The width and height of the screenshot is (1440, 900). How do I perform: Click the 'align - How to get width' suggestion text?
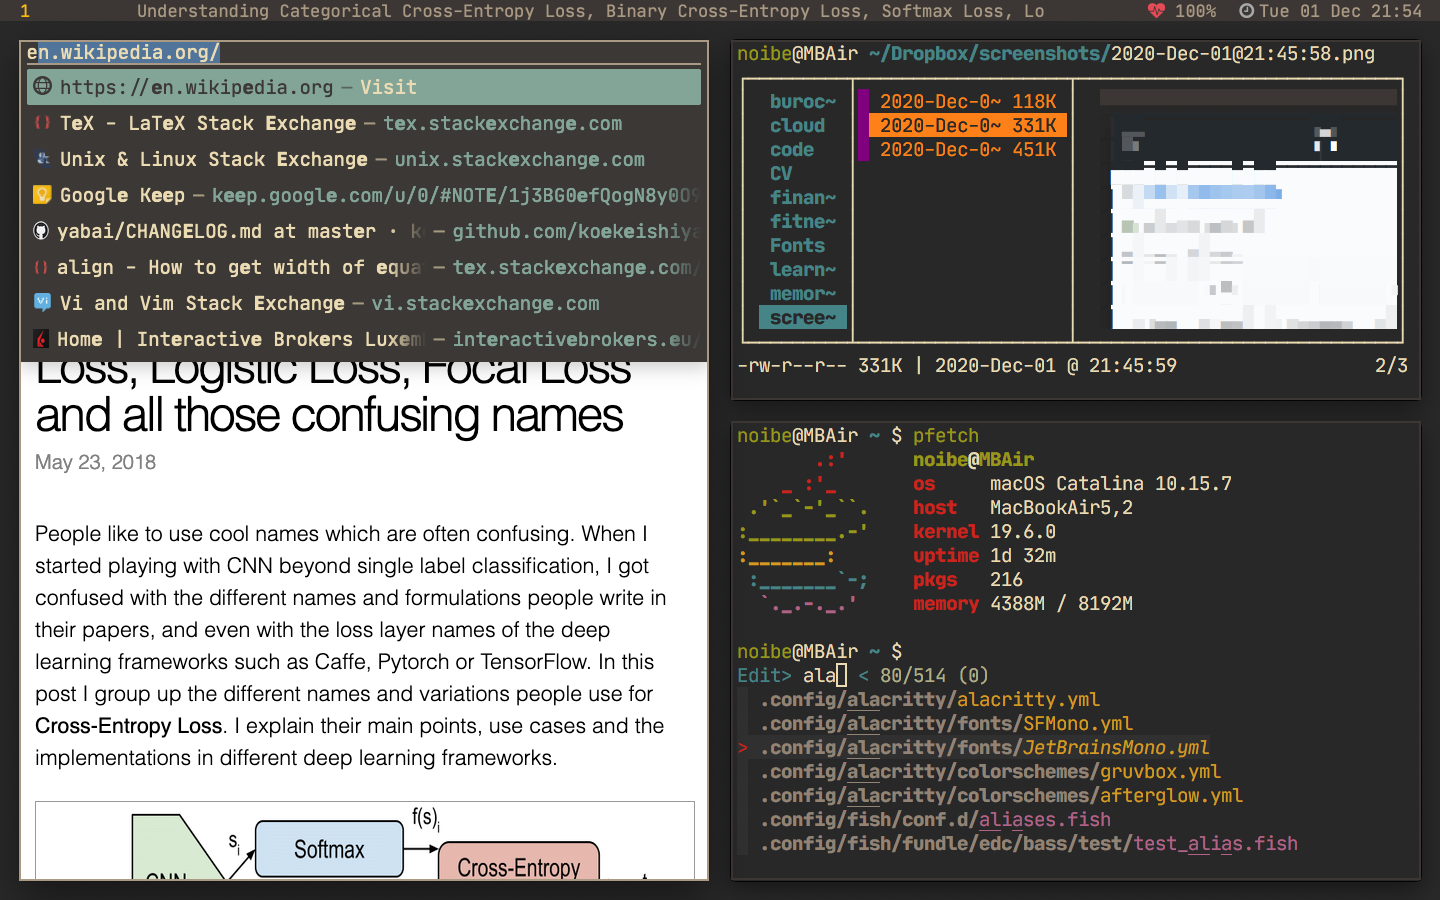tap(239, 267)
